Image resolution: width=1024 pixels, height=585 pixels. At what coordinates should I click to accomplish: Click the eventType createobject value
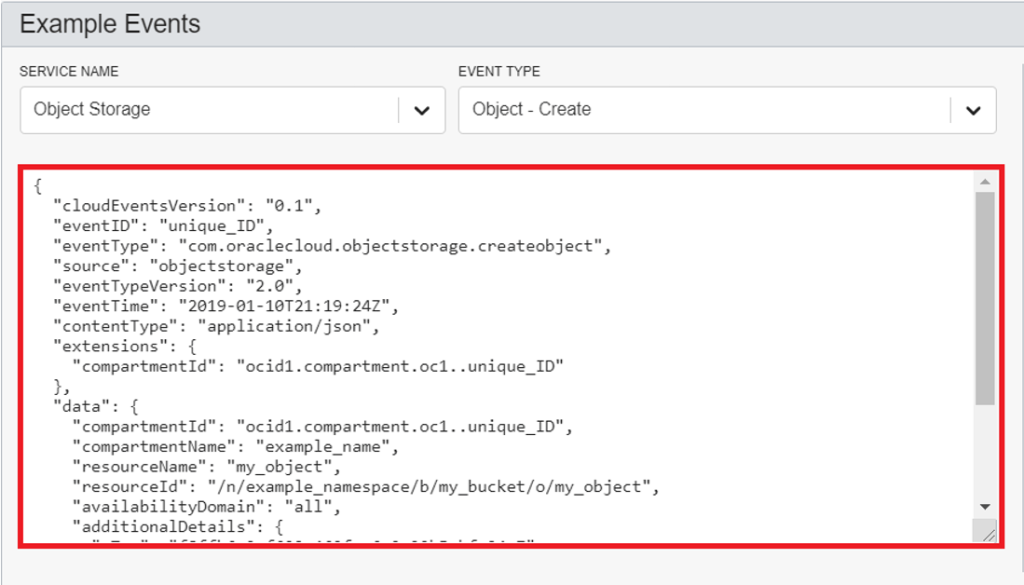coord(394,245)
